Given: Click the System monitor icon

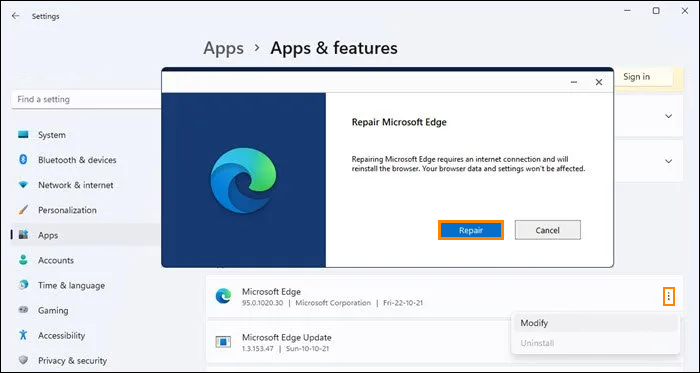Looking at the screenshot, I should [23, 134].
